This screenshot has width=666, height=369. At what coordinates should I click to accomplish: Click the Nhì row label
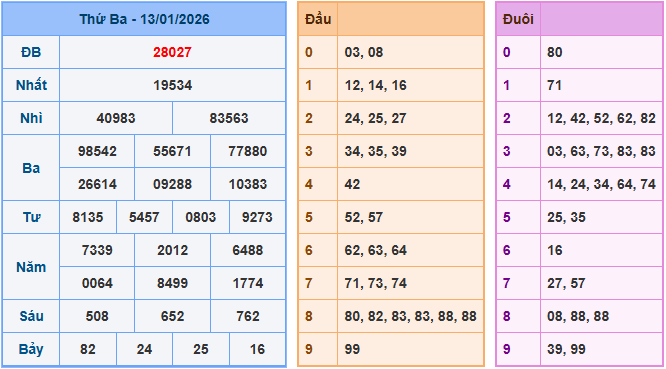pos(31,118)
